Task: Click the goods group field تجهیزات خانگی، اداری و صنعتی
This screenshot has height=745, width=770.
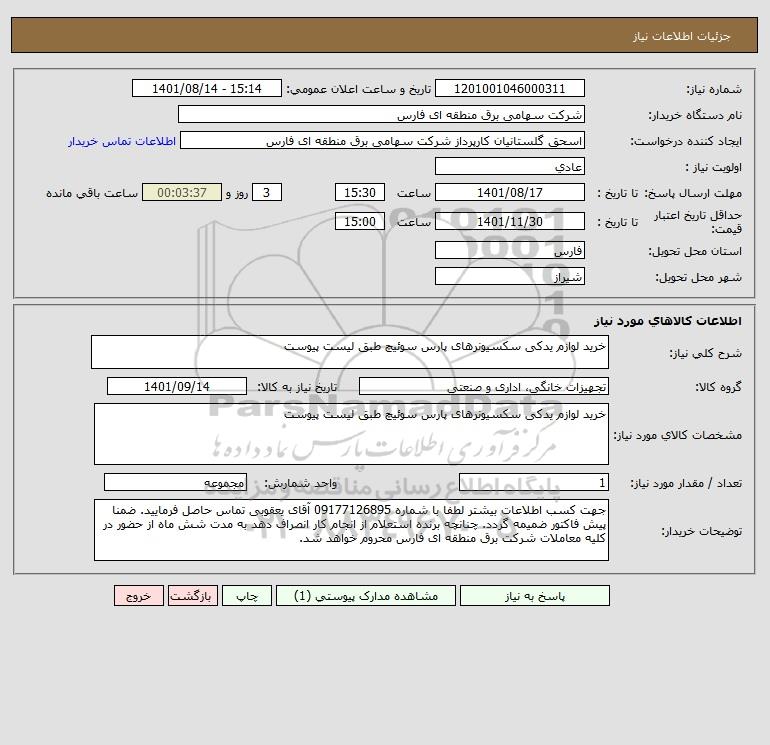Action: 484,386
